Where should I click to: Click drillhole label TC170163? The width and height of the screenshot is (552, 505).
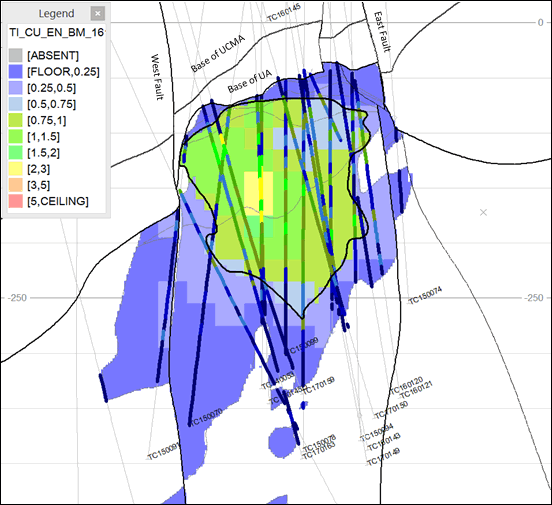tap(319, 451)
